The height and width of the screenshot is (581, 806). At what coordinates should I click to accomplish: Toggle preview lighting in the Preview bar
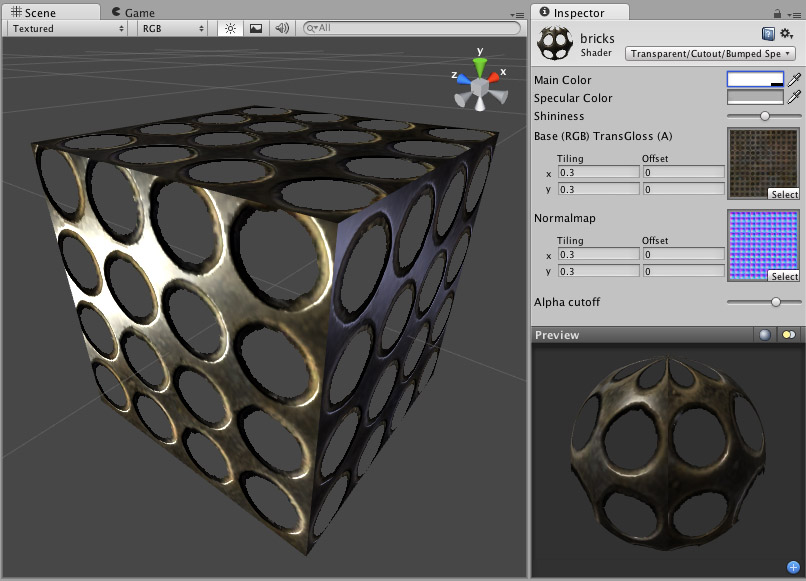point(788,335)
